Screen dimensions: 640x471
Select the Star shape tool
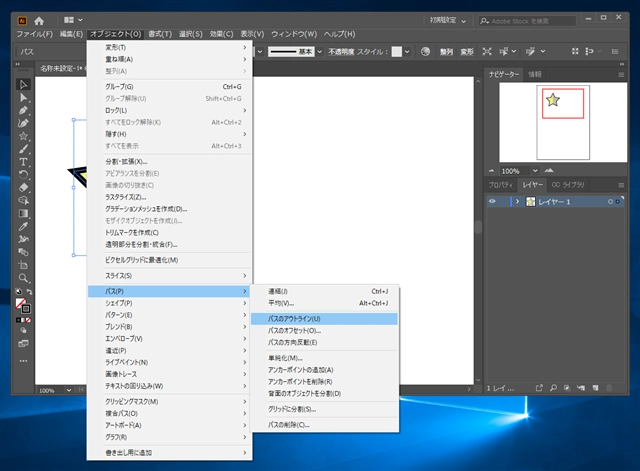point(23,136)
